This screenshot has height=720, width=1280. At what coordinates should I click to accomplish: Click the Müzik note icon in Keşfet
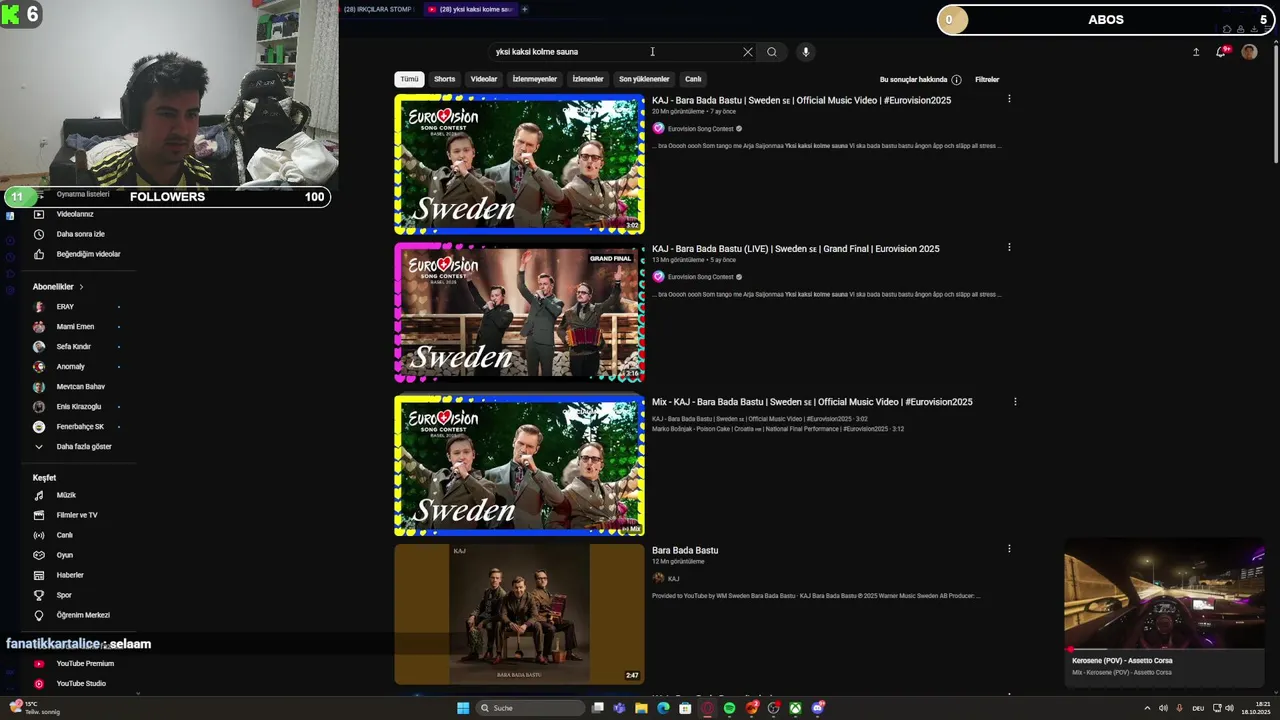39,495
